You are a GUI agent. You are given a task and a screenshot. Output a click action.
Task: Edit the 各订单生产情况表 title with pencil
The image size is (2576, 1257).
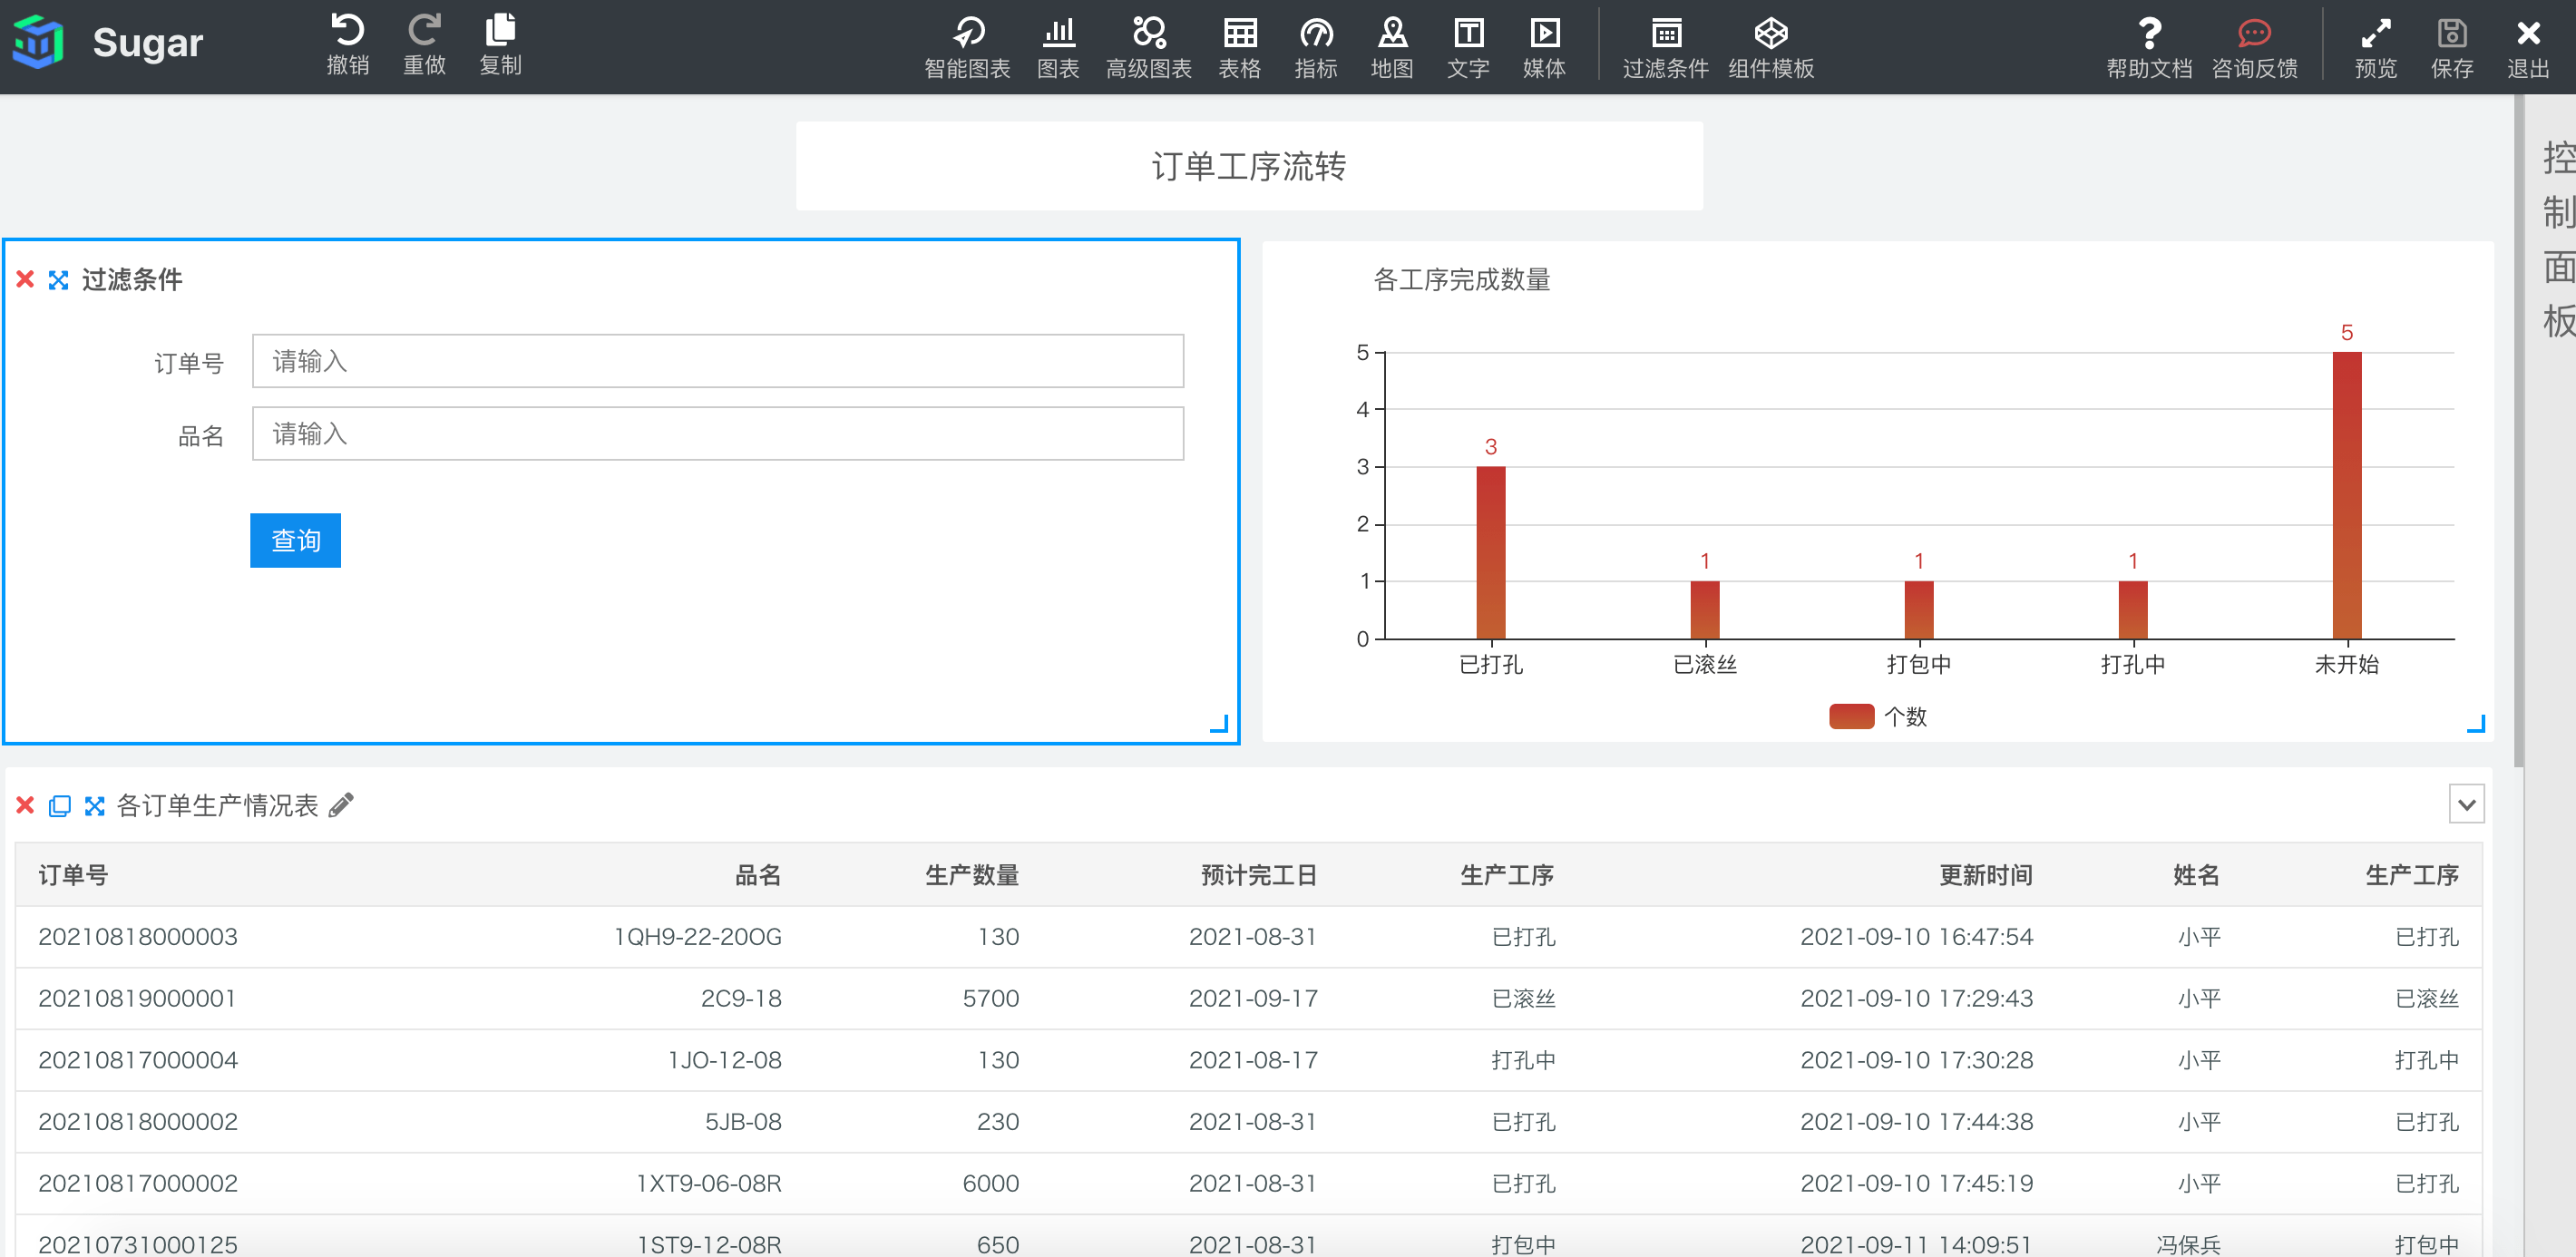[x=341, y=805]
